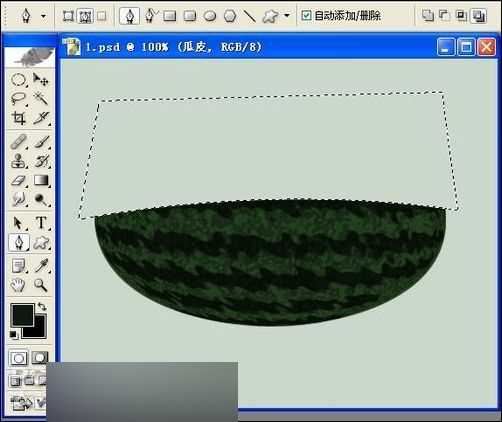Select the Magic Wand tool
The width and height of the screenshot is (502, 422).
[40, 99]
